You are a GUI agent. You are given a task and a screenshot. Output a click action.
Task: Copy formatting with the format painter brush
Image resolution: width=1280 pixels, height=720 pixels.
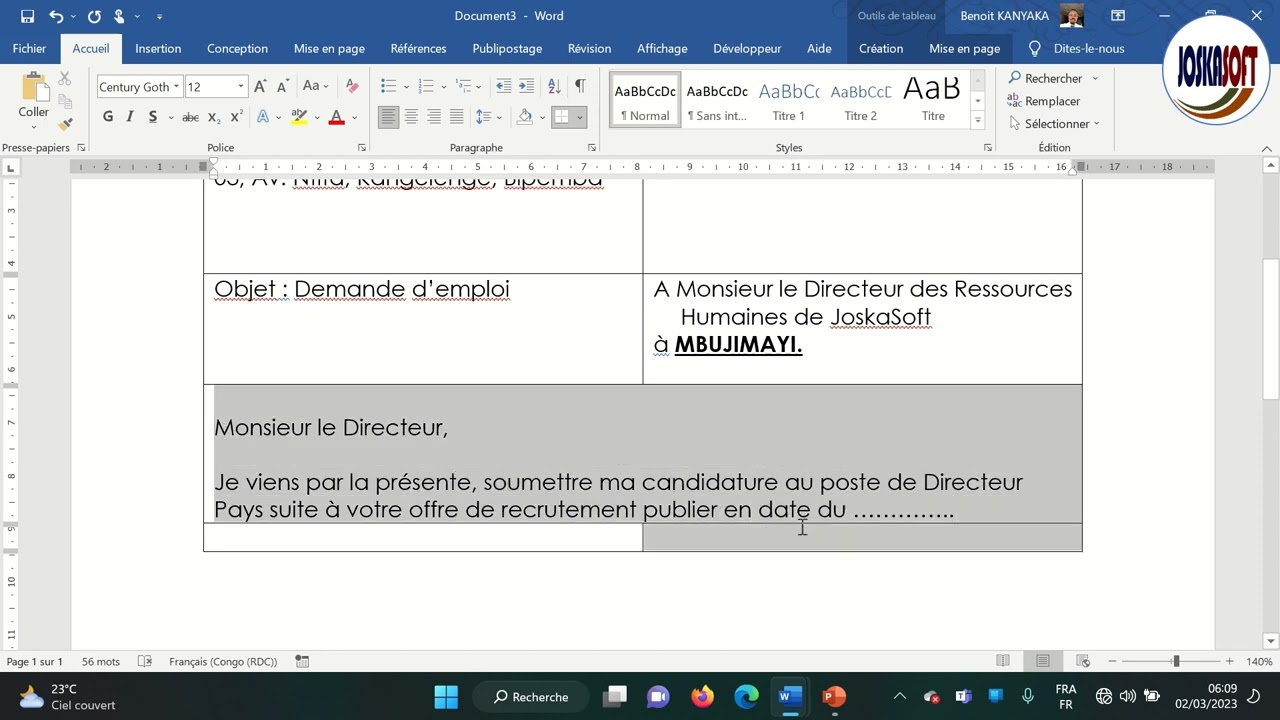pyautogui.click(x=65, y=124)
